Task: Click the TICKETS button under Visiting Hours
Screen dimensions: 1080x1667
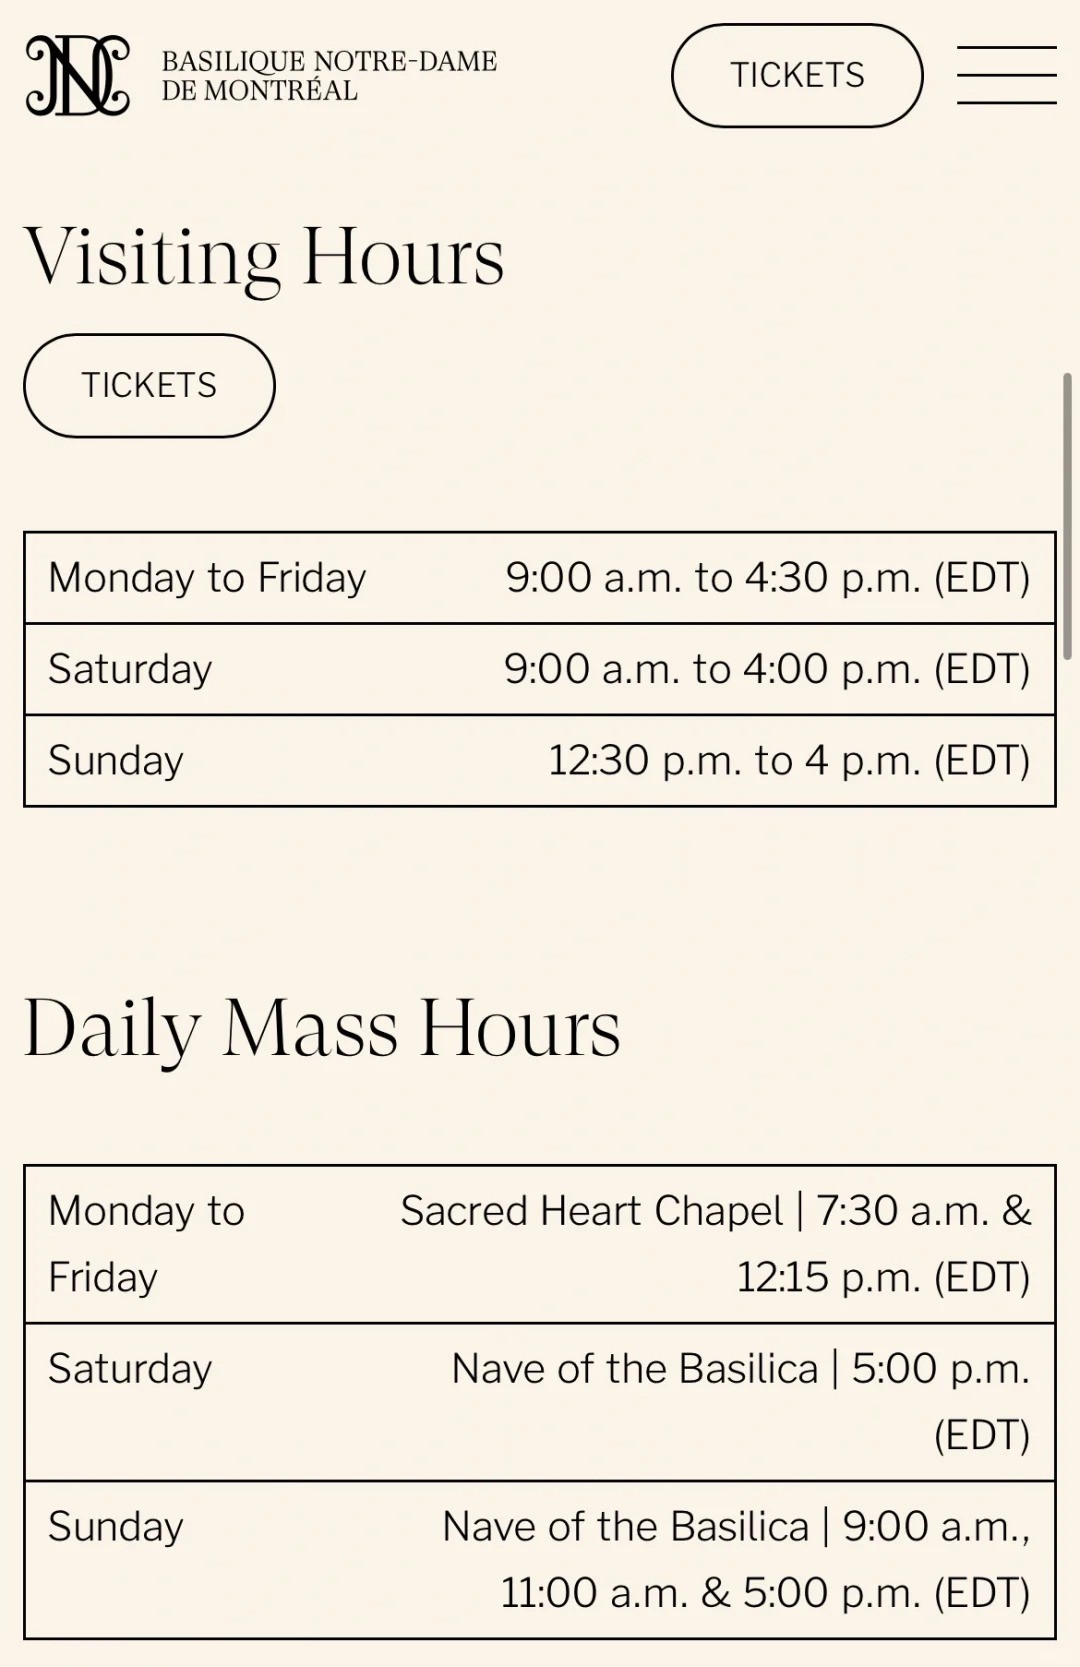Action: tap(149, 385)
